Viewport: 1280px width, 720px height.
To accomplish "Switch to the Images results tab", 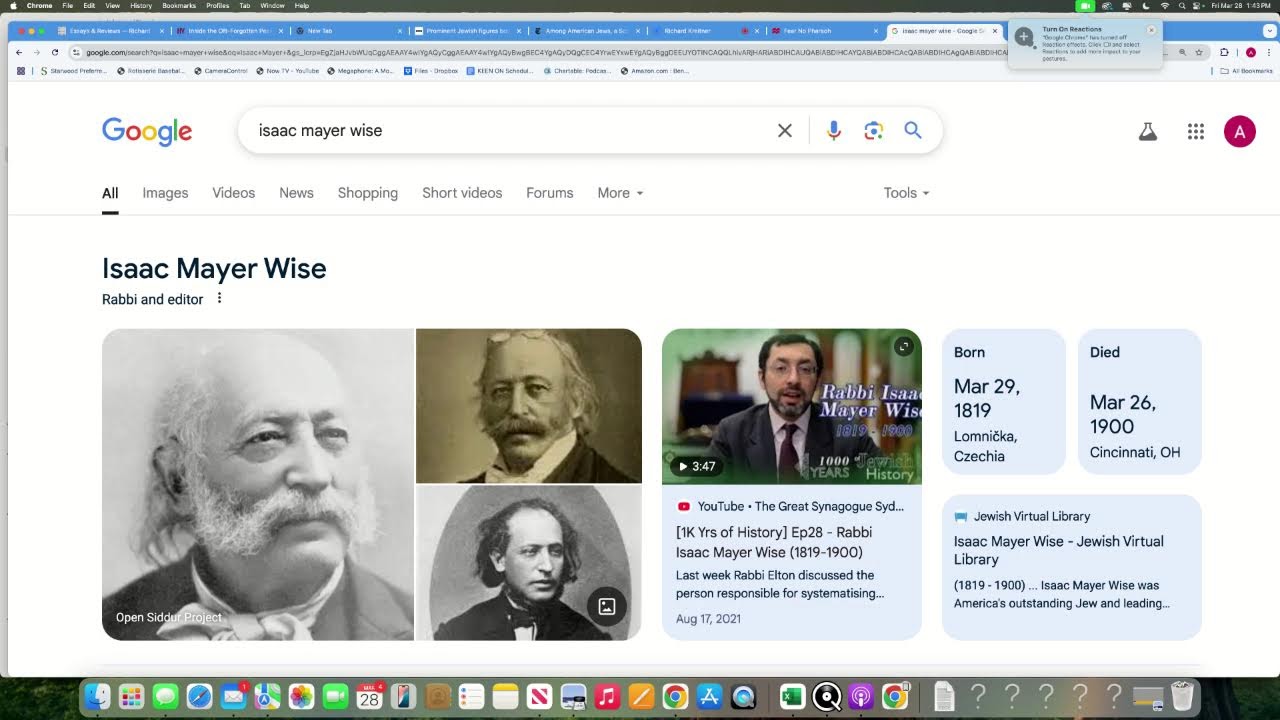I will coord(165,193).
